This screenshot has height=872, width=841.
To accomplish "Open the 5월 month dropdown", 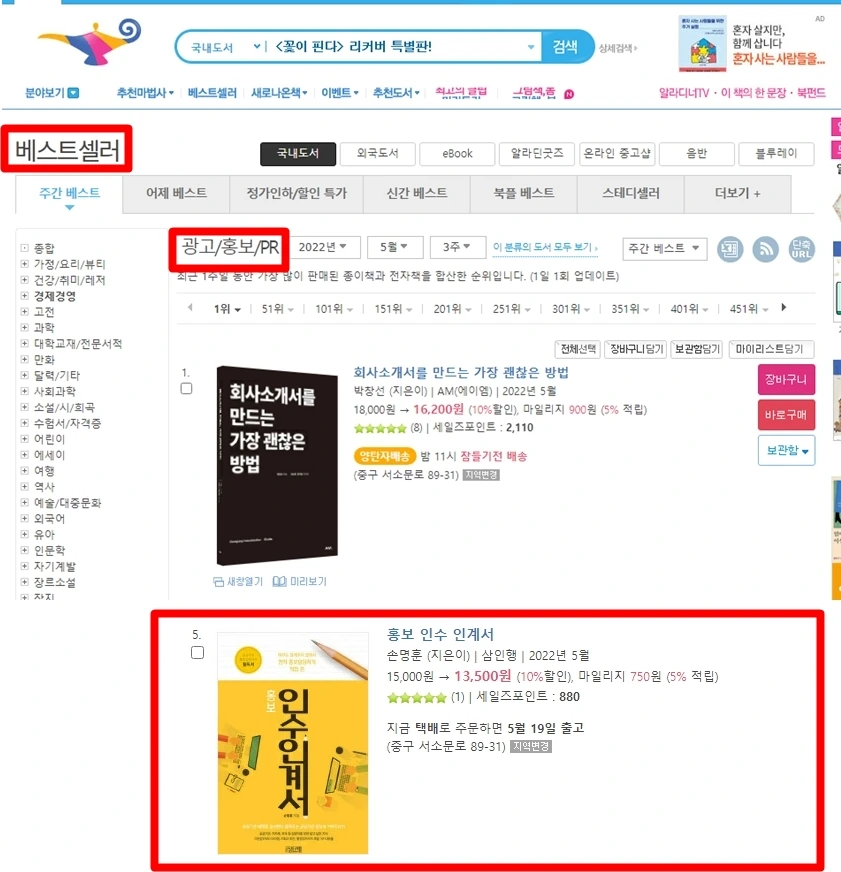I will tap(394, 247).
